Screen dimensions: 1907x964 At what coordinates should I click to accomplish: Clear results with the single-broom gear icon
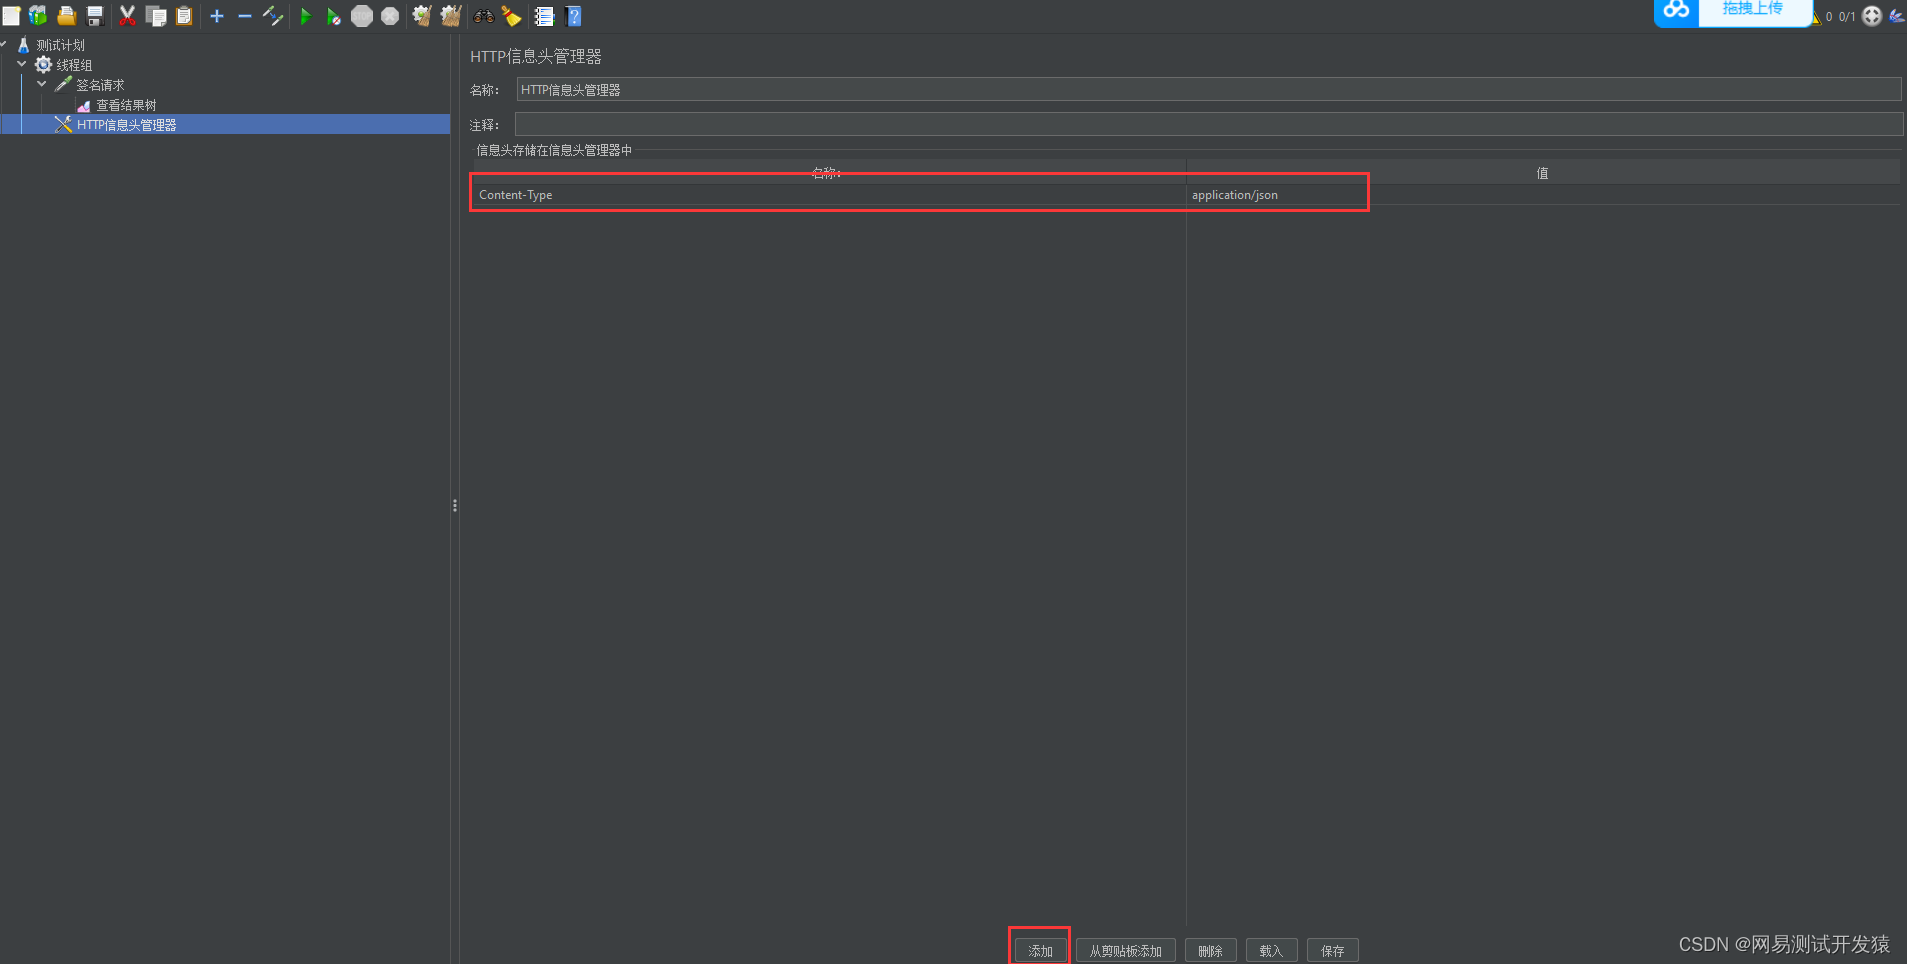point(422,16)
